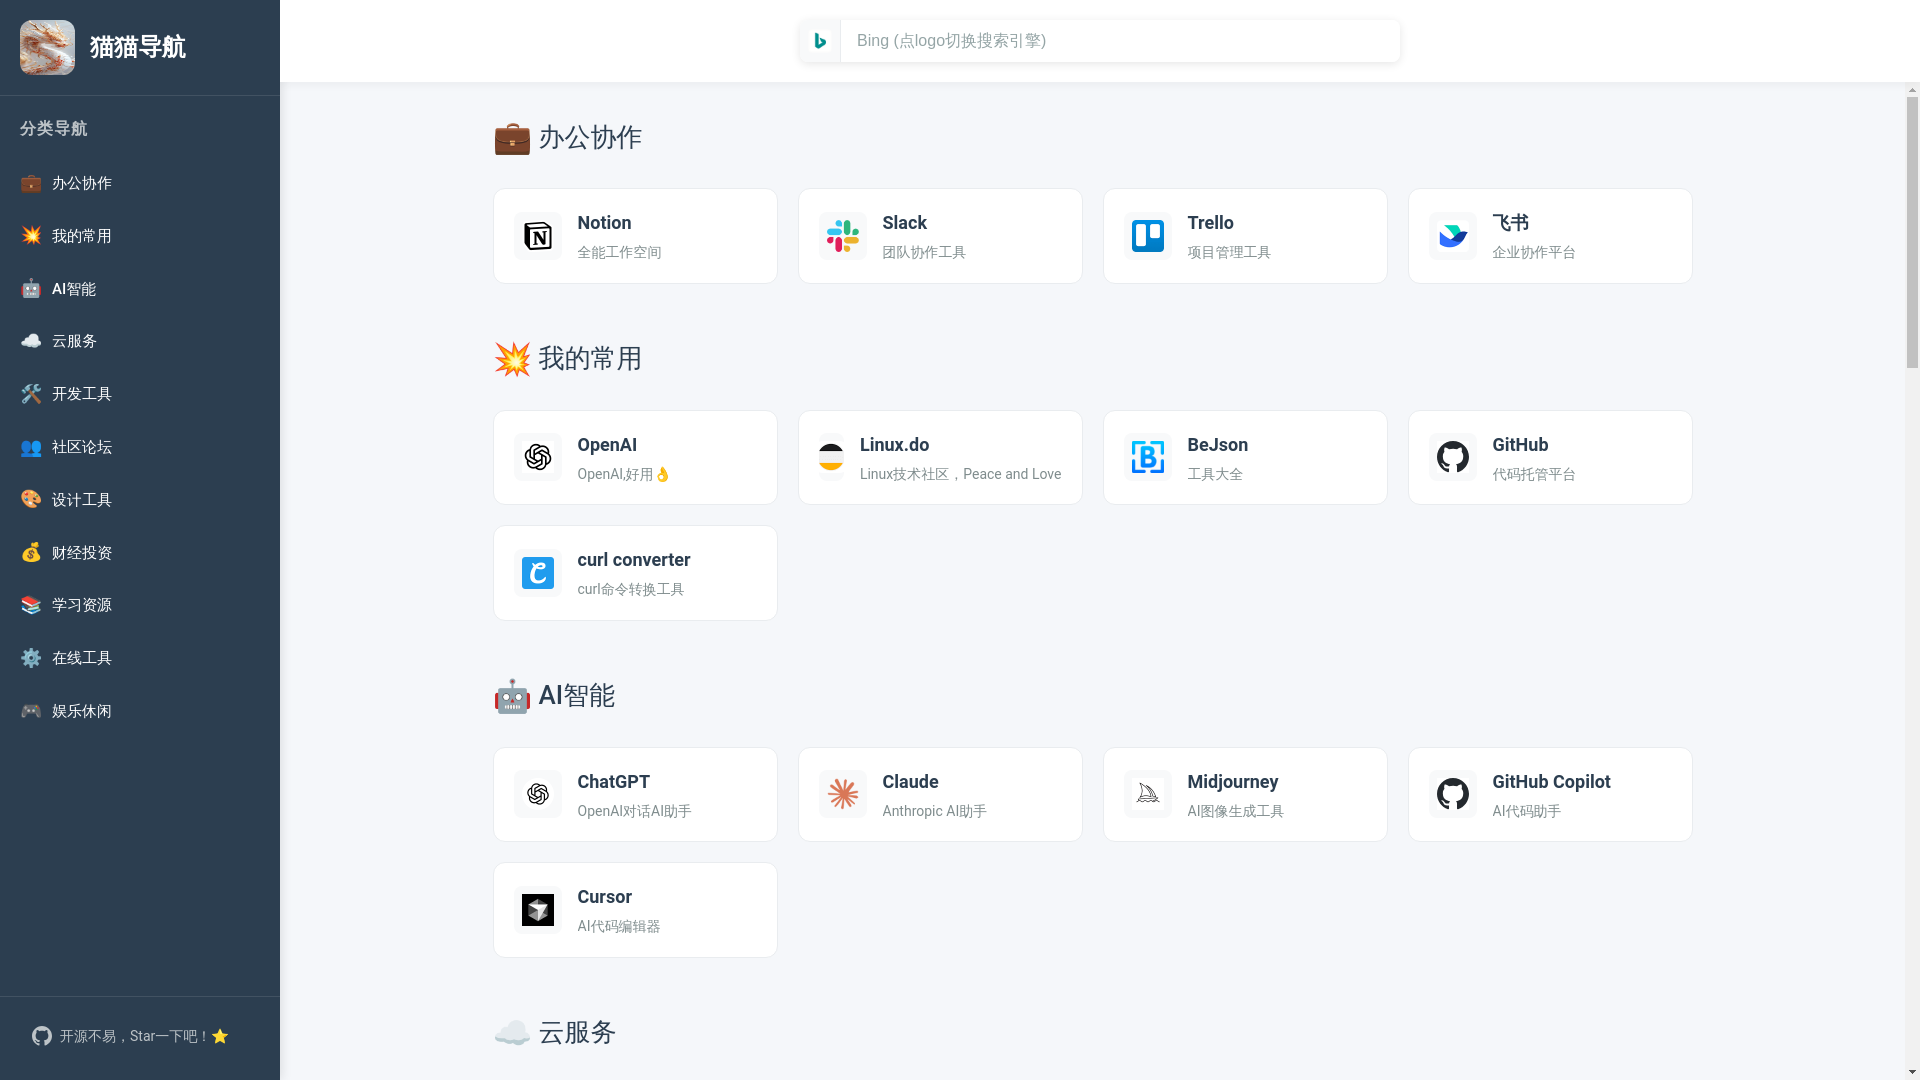Click the Linux.do round icon

click(x=831, y=457)
